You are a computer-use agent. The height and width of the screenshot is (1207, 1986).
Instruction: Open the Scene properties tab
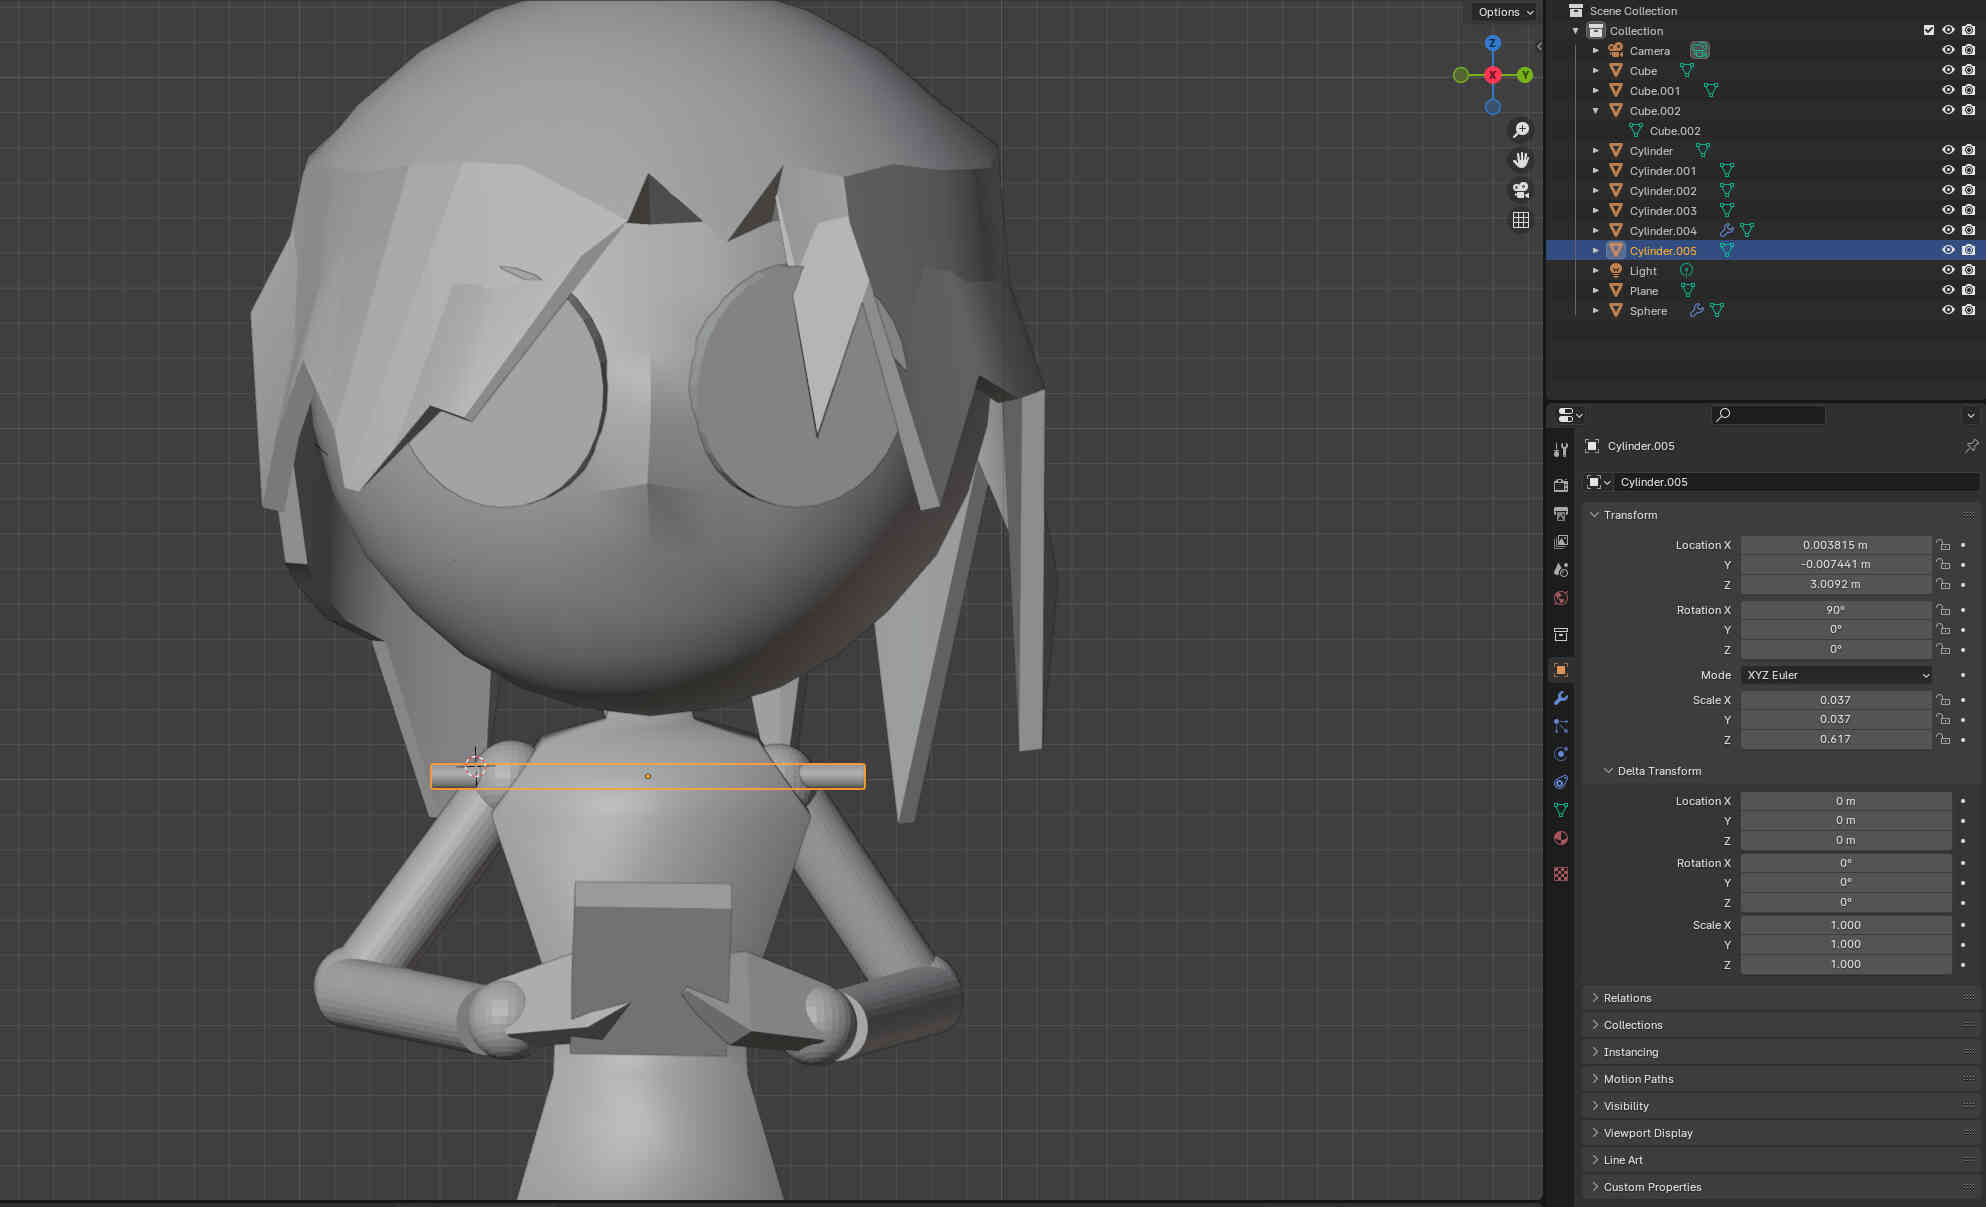coord(1561,569)
